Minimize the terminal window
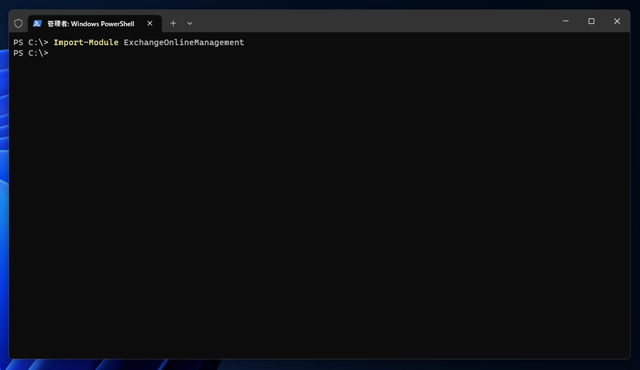This screenshot has height=370, width=640. click(566, 21)
